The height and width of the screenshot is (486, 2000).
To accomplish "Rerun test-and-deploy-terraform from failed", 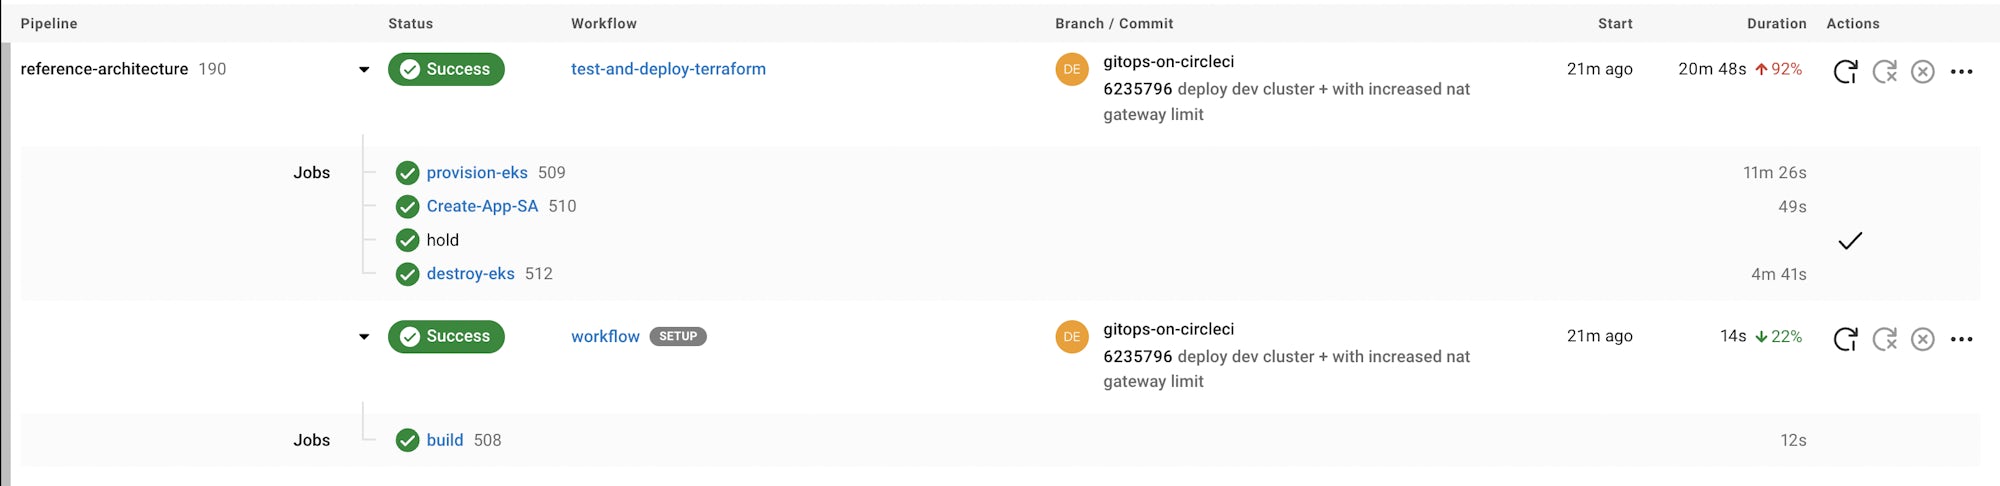I will coord(1884,71).
